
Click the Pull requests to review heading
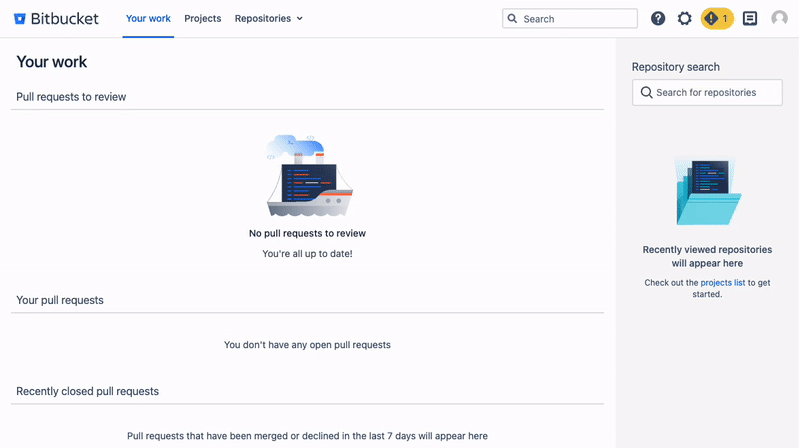71,97
